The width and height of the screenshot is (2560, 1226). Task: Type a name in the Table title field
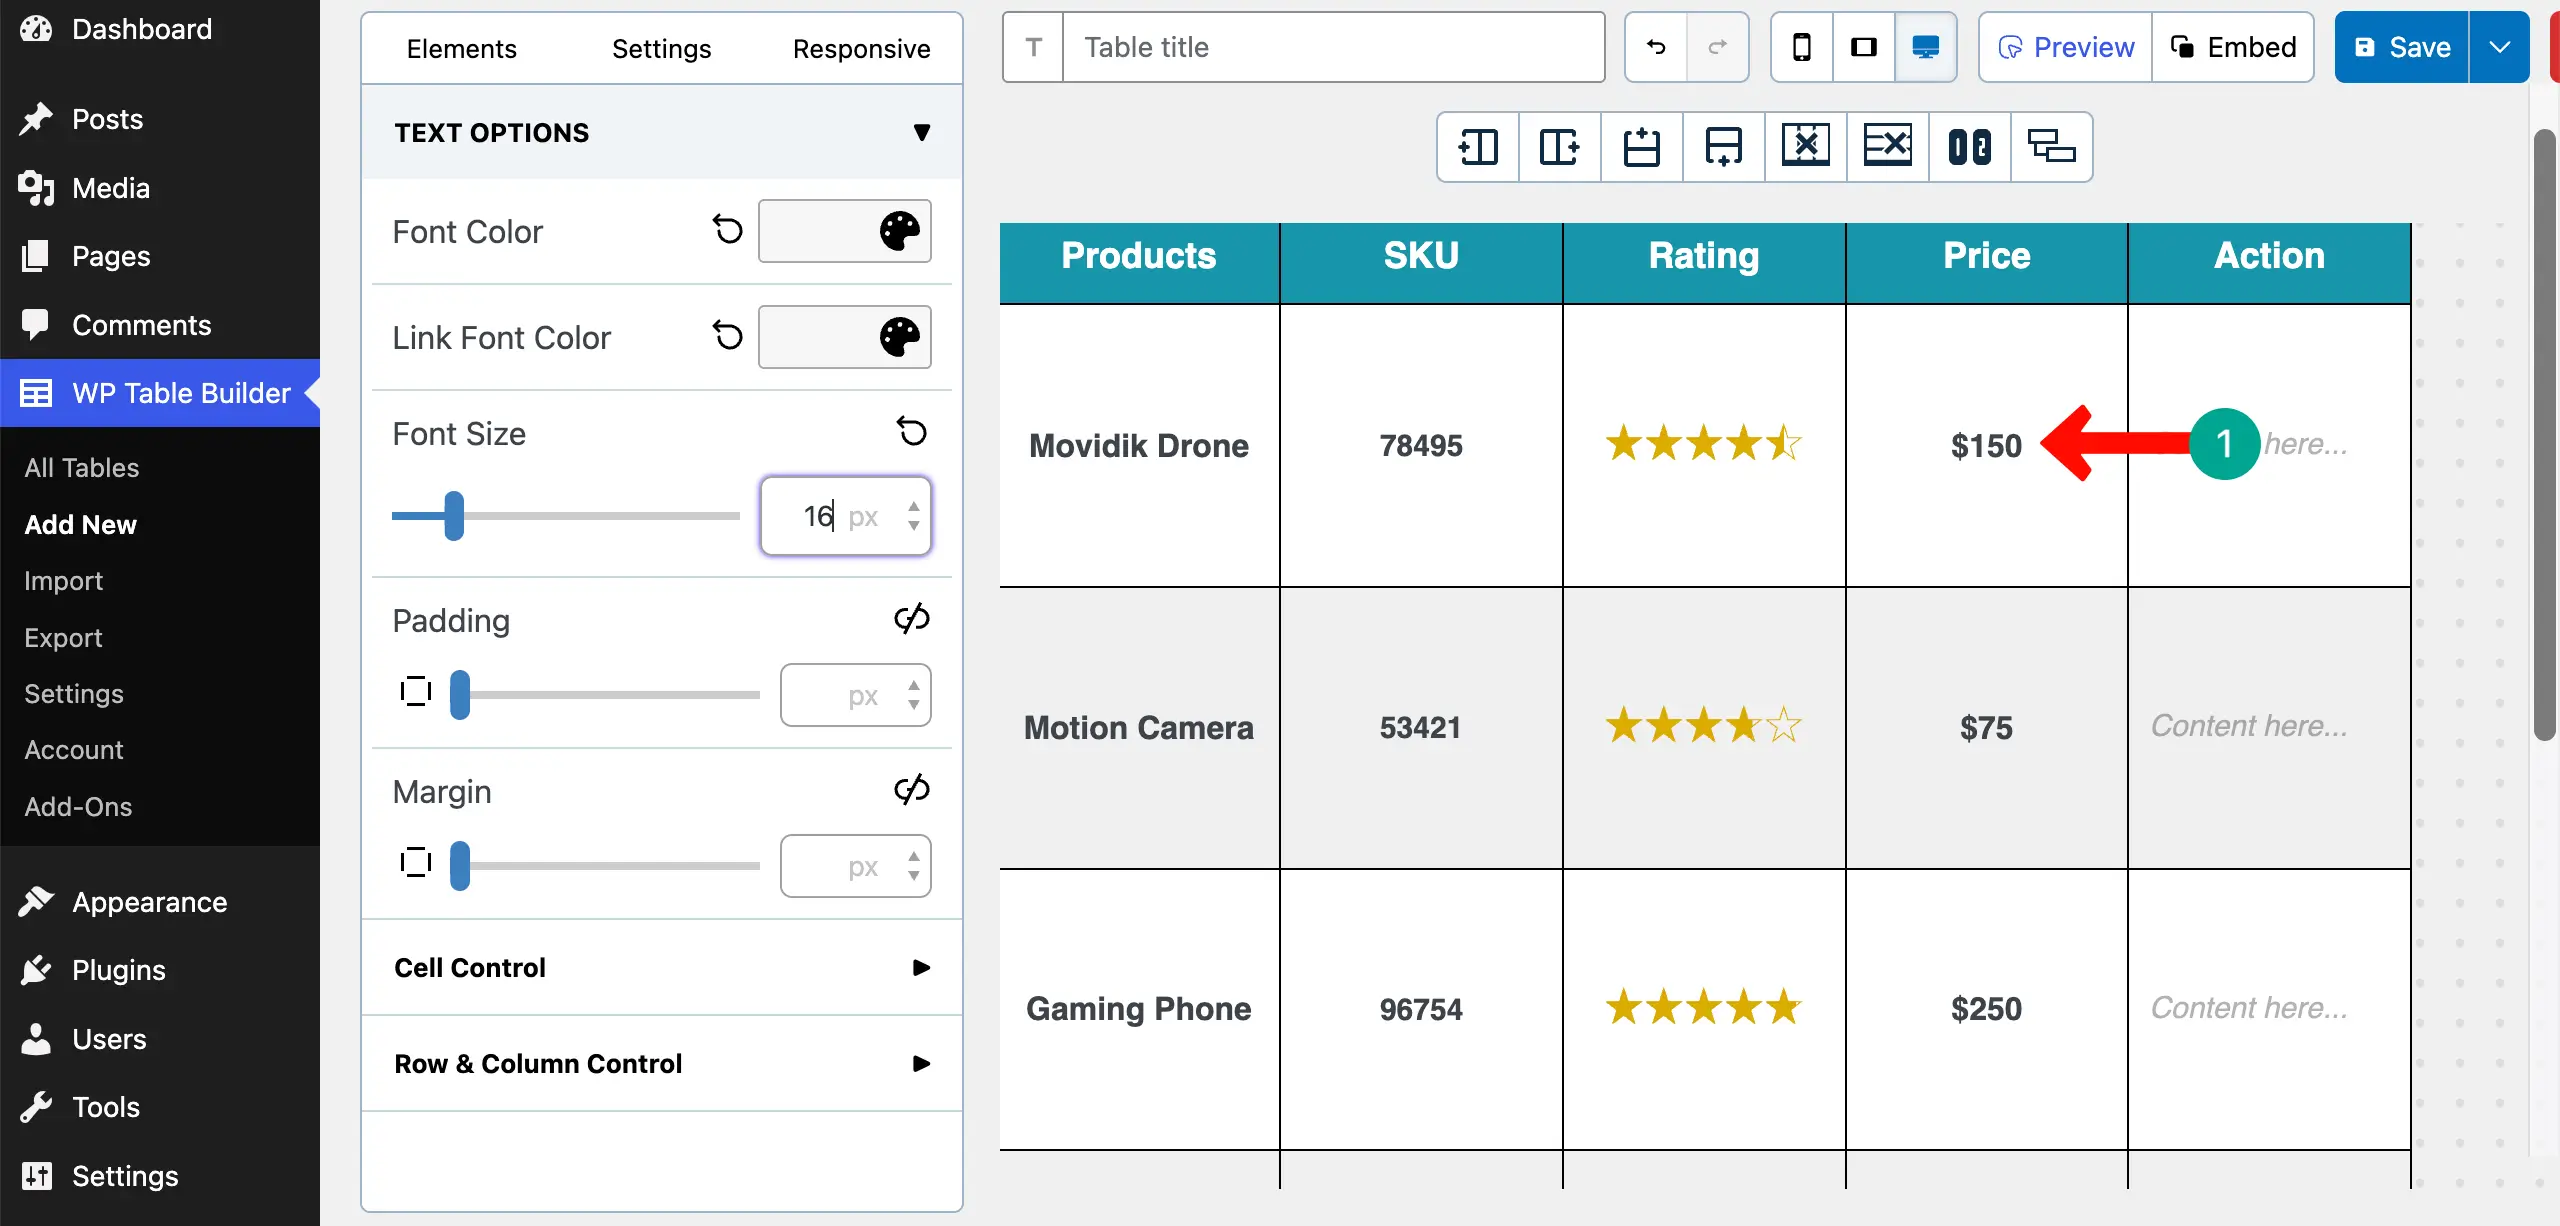1330,46
